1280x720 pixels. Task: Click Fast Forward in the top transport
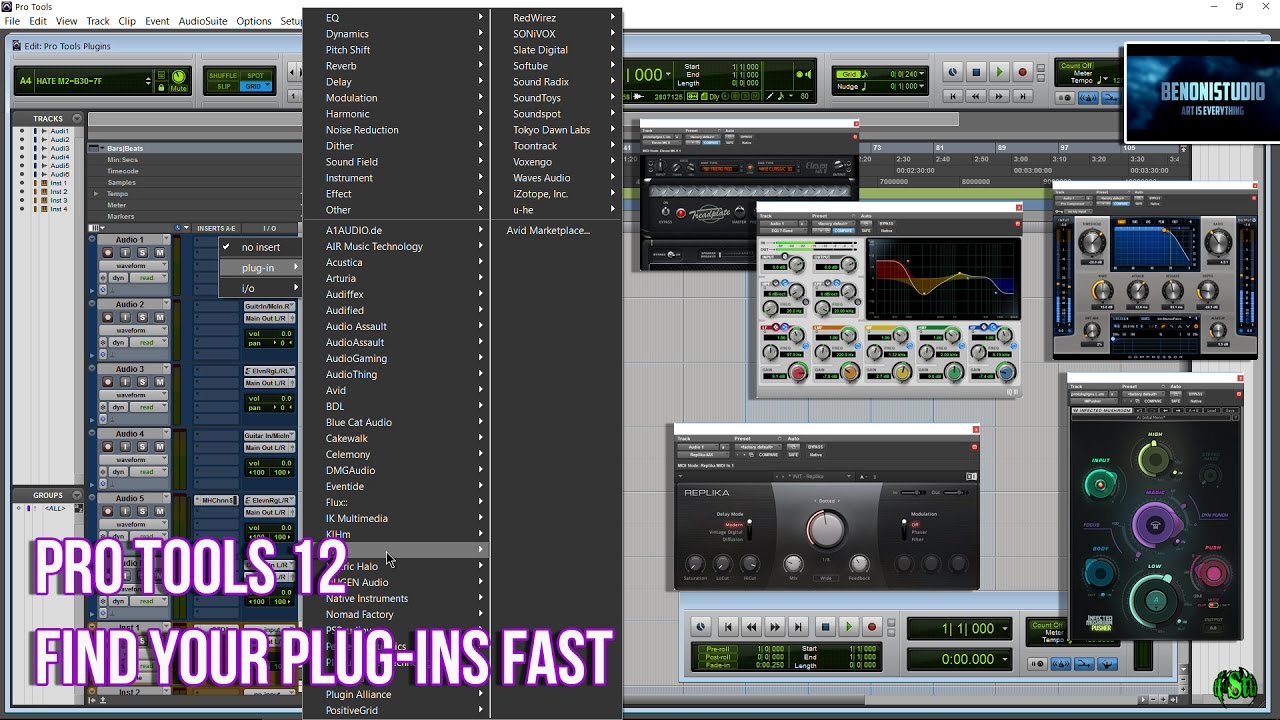[x=999, y=96]
